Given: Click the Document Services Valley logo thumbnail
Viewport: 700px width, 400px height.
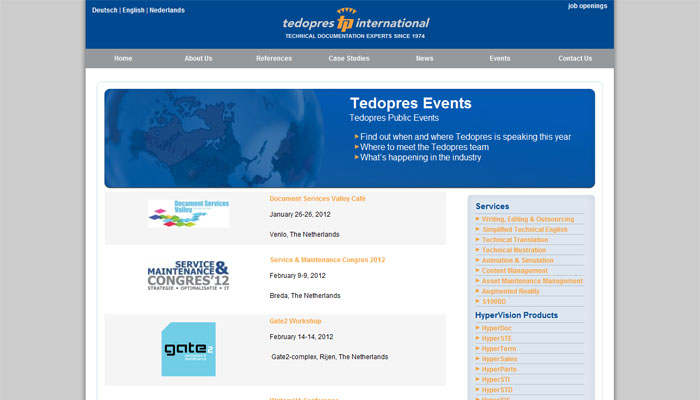Looking at the screenshot, I should click(188, 214).
